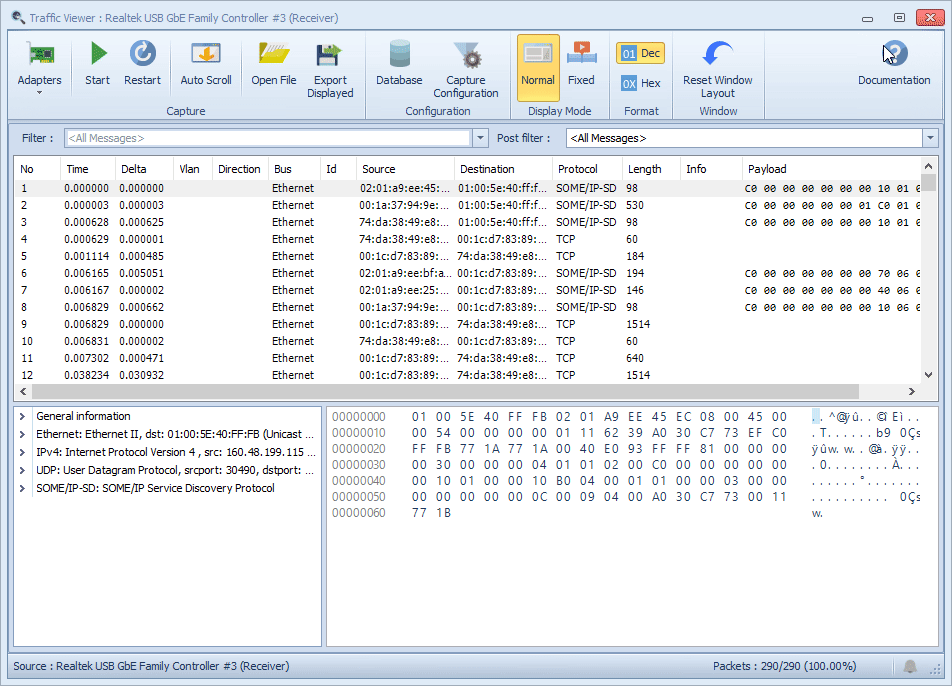This screenshot has width=952, height=686.
Task: Click hex offset 00000010 in hex view
Action: pos(359,433)
